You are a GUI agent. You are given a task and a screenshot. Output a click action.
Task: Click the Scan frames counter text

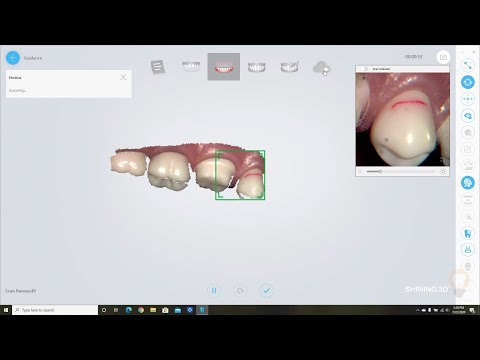(20, 291)
